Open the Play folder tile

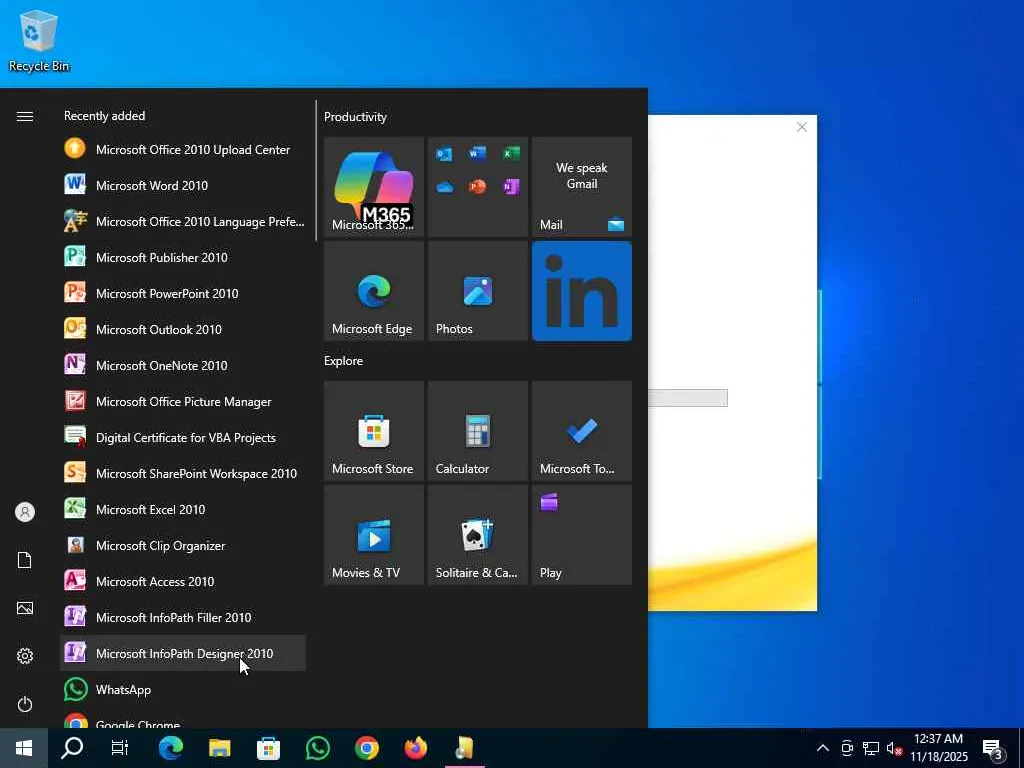point(582,535)
